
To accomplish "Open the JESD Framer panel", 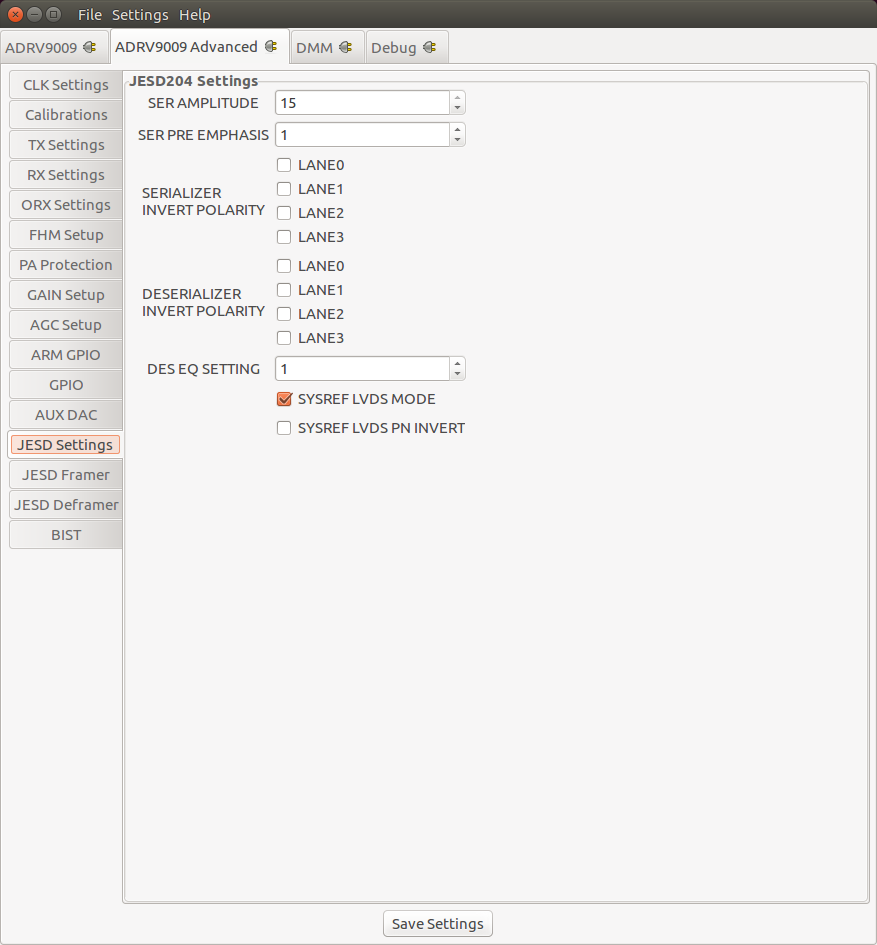I will point(65,475).
